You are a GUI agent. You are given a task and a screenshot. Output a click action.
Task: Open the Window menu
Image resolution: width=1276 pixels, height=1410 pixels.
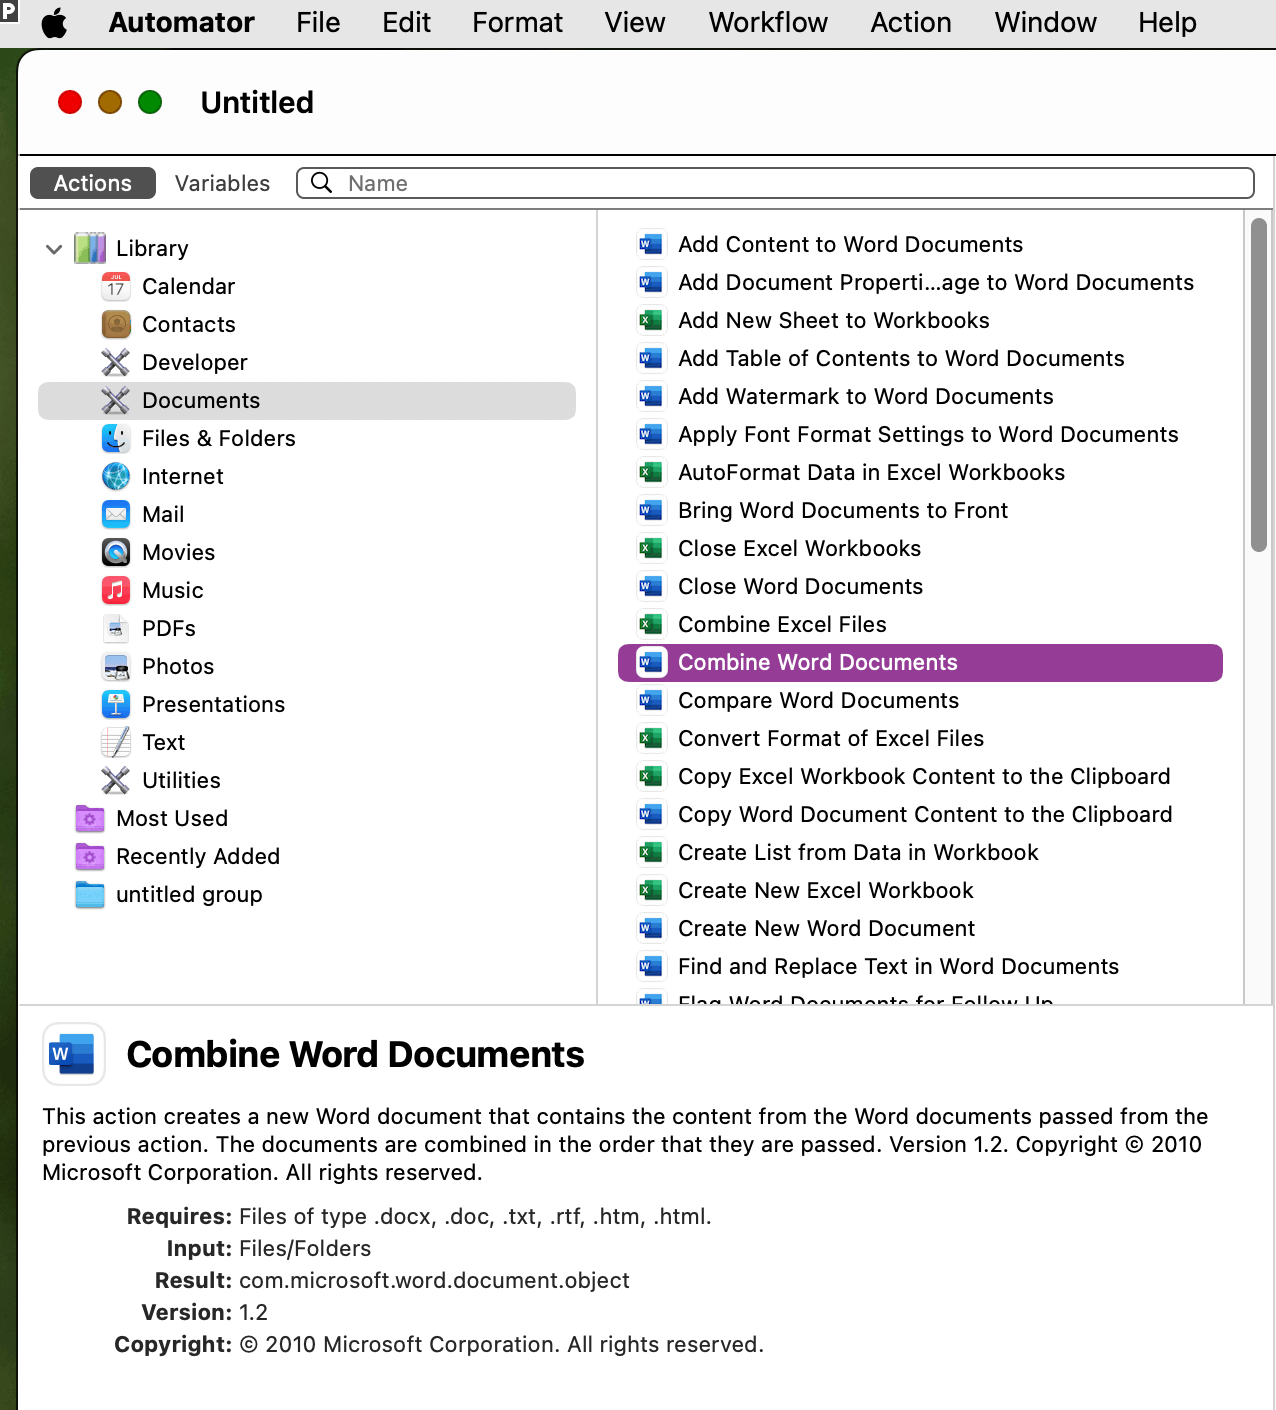coord(1045,22)
